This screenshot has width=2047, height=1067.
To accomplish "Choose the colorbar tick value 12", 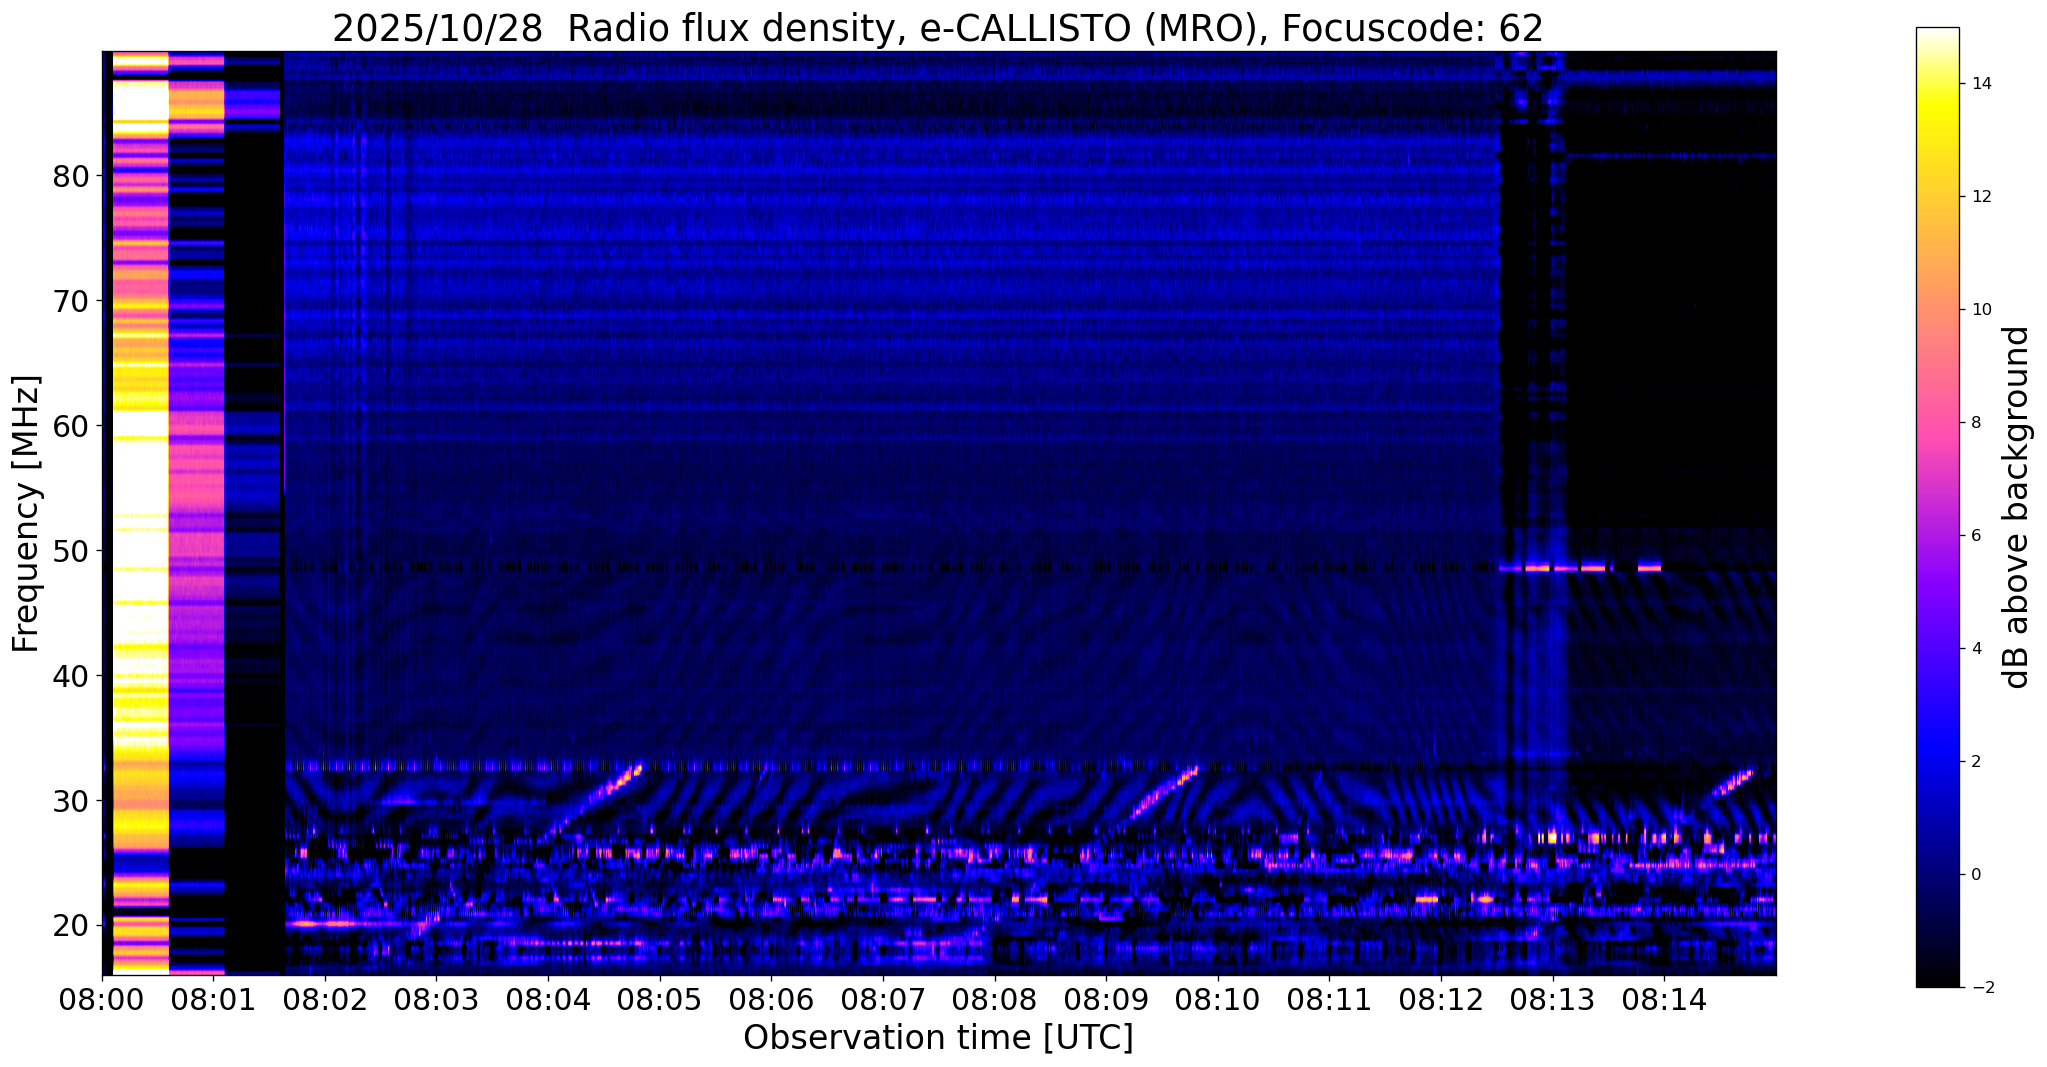I will (1980, 197).
